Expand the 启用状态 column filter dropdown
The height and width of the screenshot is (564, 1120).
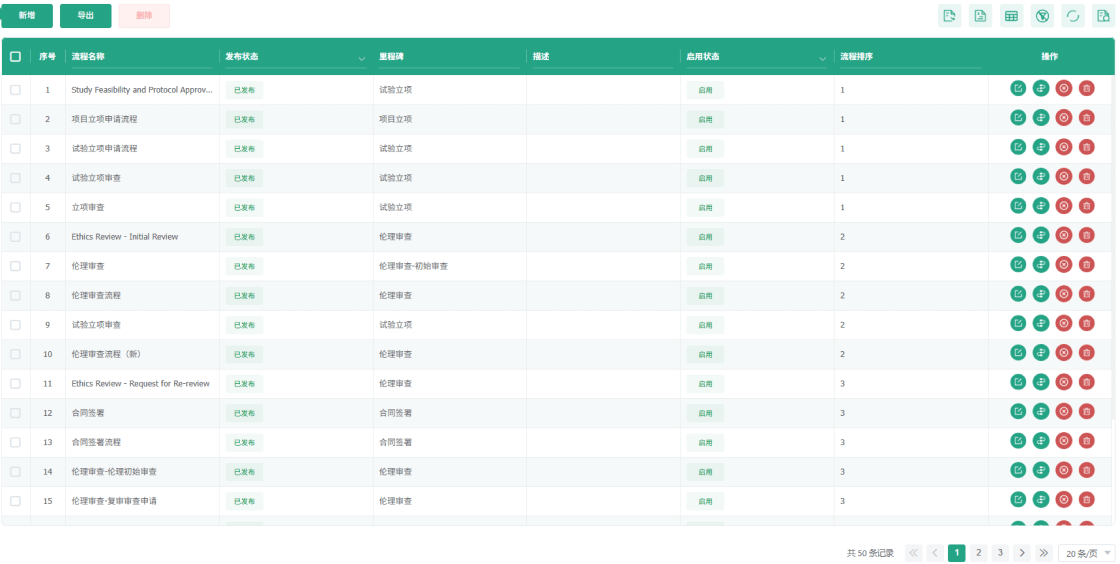[x=822, y=59]
